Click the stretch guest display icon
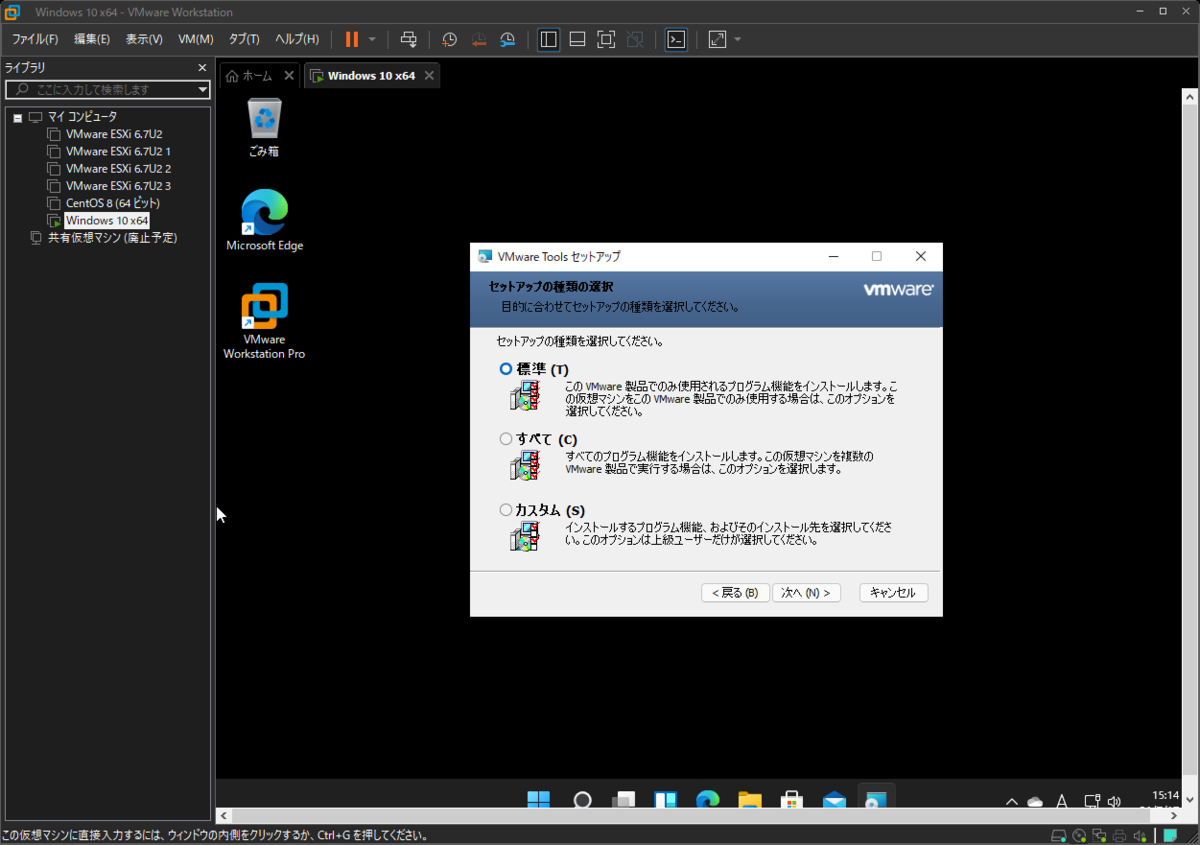This screenshot has width=1200, height=845. pos(717,39)
